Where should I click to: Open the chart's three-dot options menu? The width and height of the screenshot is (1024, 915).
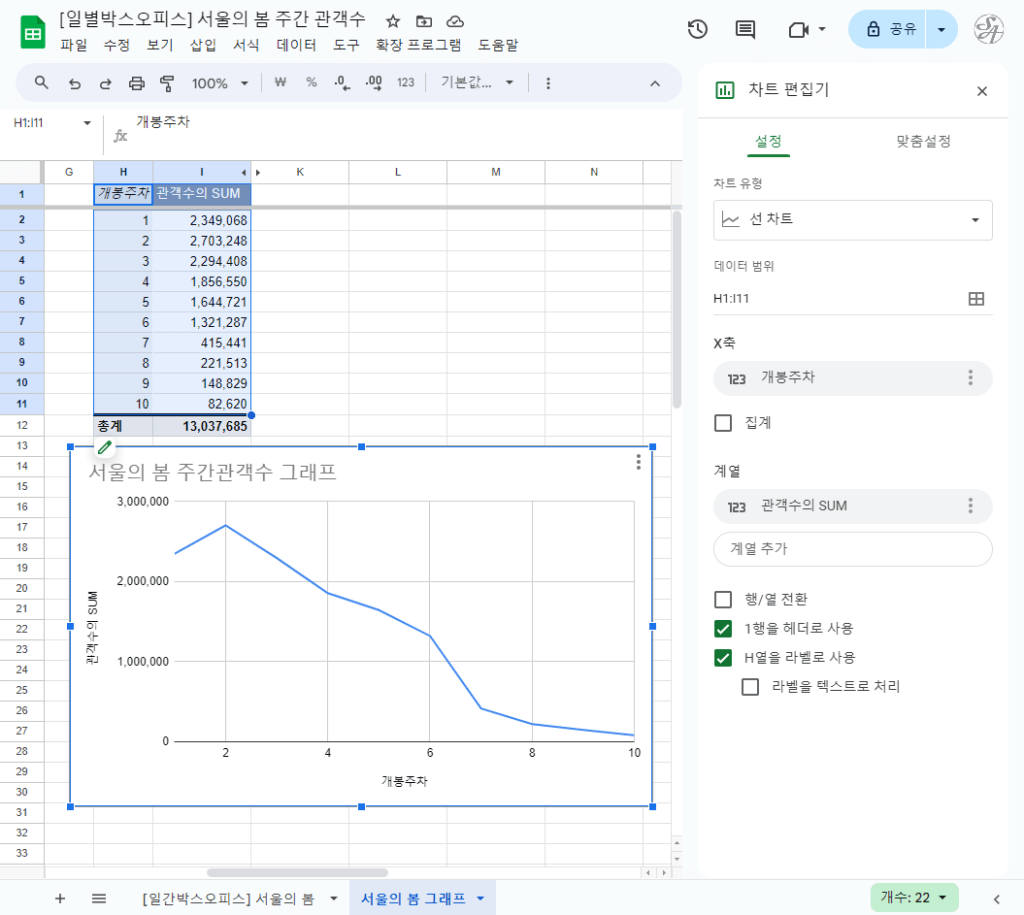639,462
